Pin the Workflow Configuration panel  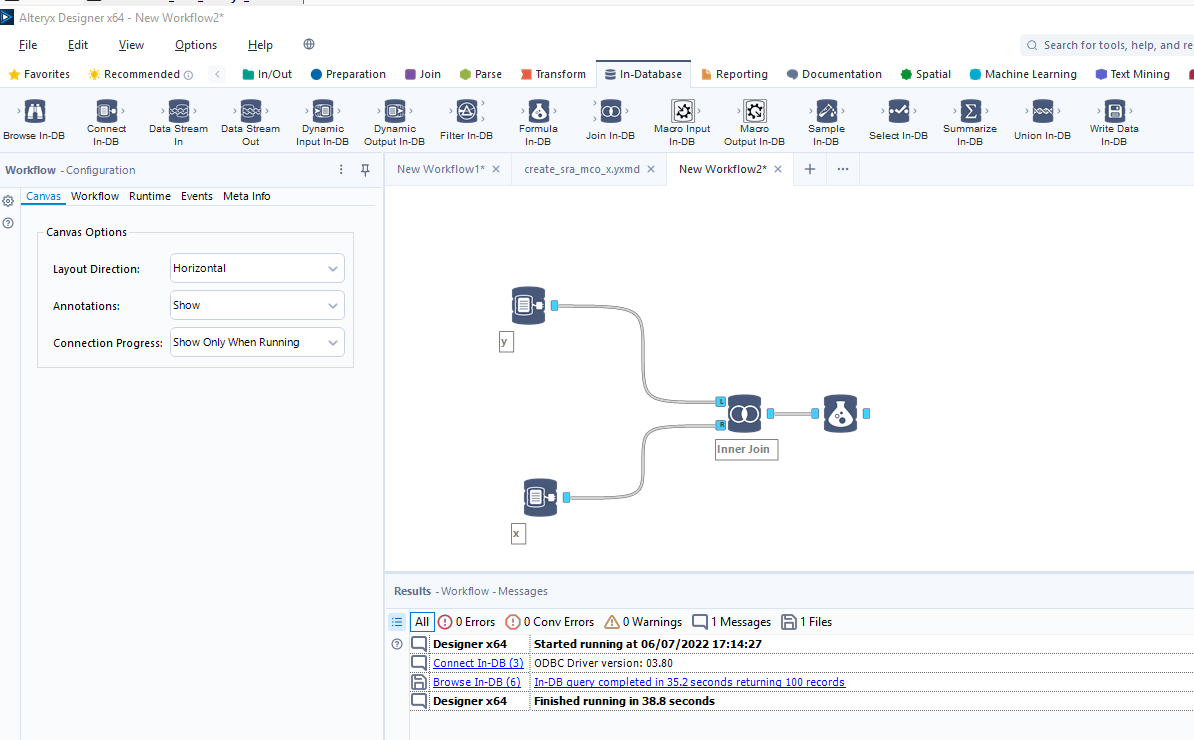tap(365, 170)
